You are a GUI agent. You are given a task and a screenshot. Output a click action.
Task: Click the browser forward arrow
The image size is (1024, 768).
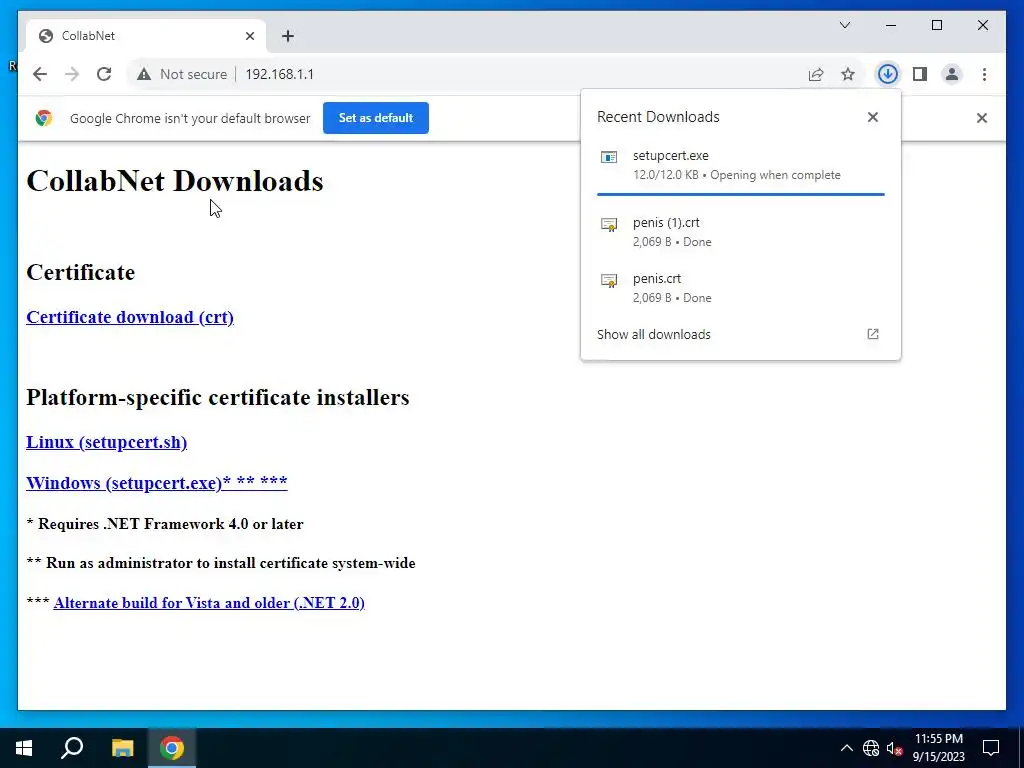72,74
